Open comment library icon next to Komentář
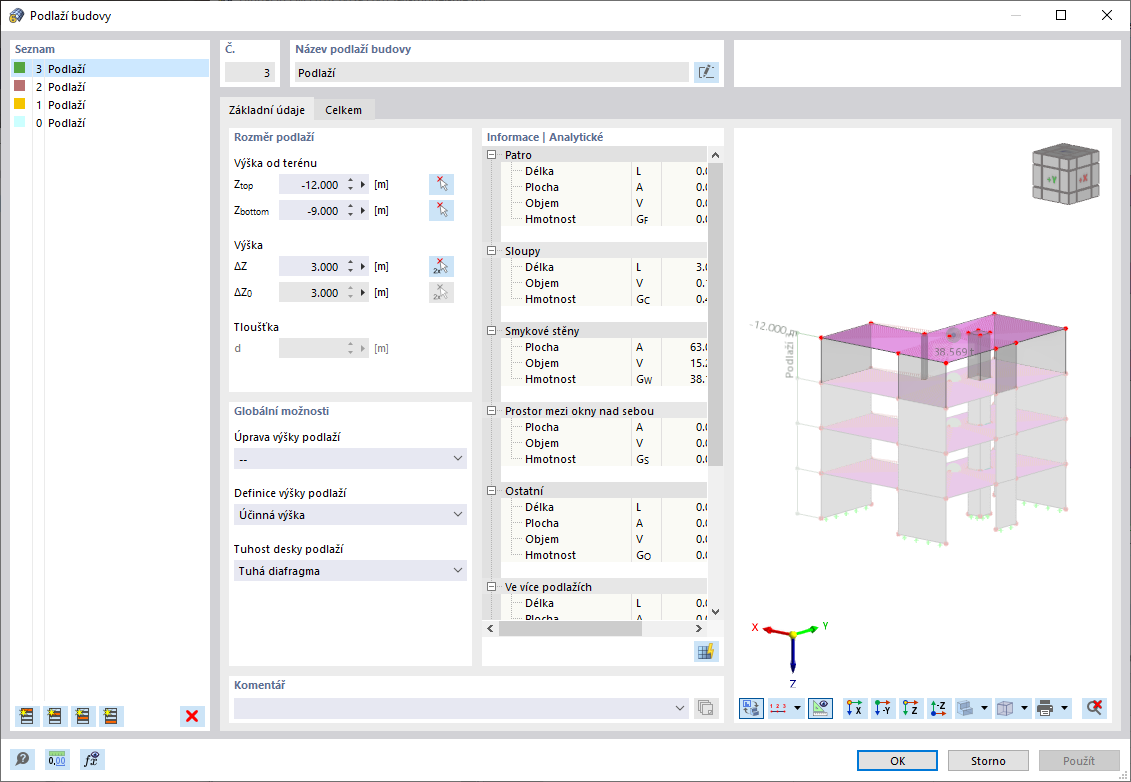This screenshot has width=1131, height=782. 706,708
